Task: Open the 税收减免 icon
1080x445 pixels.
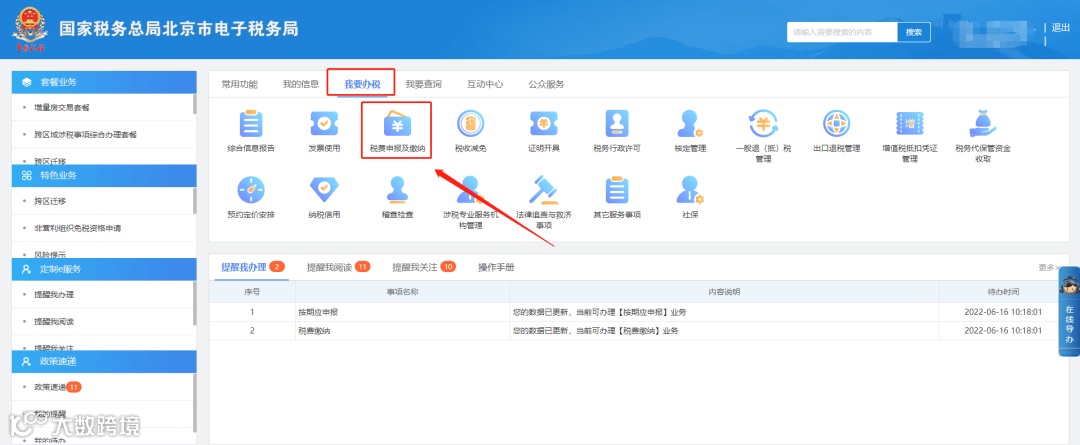Action: pos(470,125)
